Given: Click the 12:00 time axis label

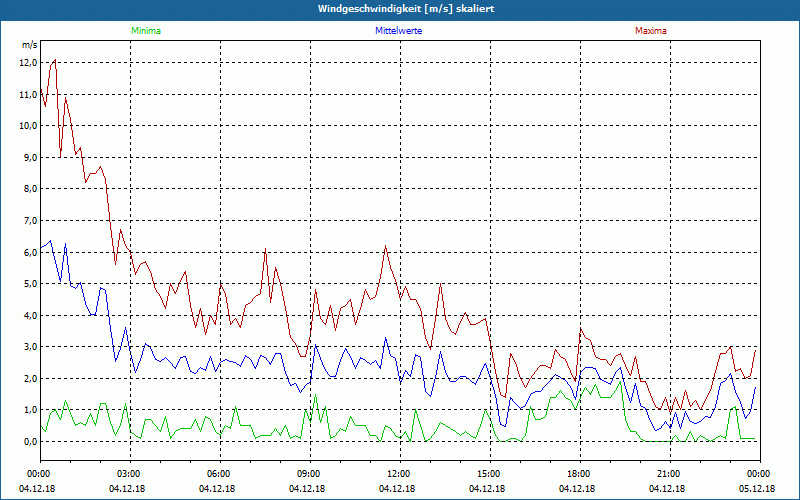Looking at the screenshot, I should point(400,474).
